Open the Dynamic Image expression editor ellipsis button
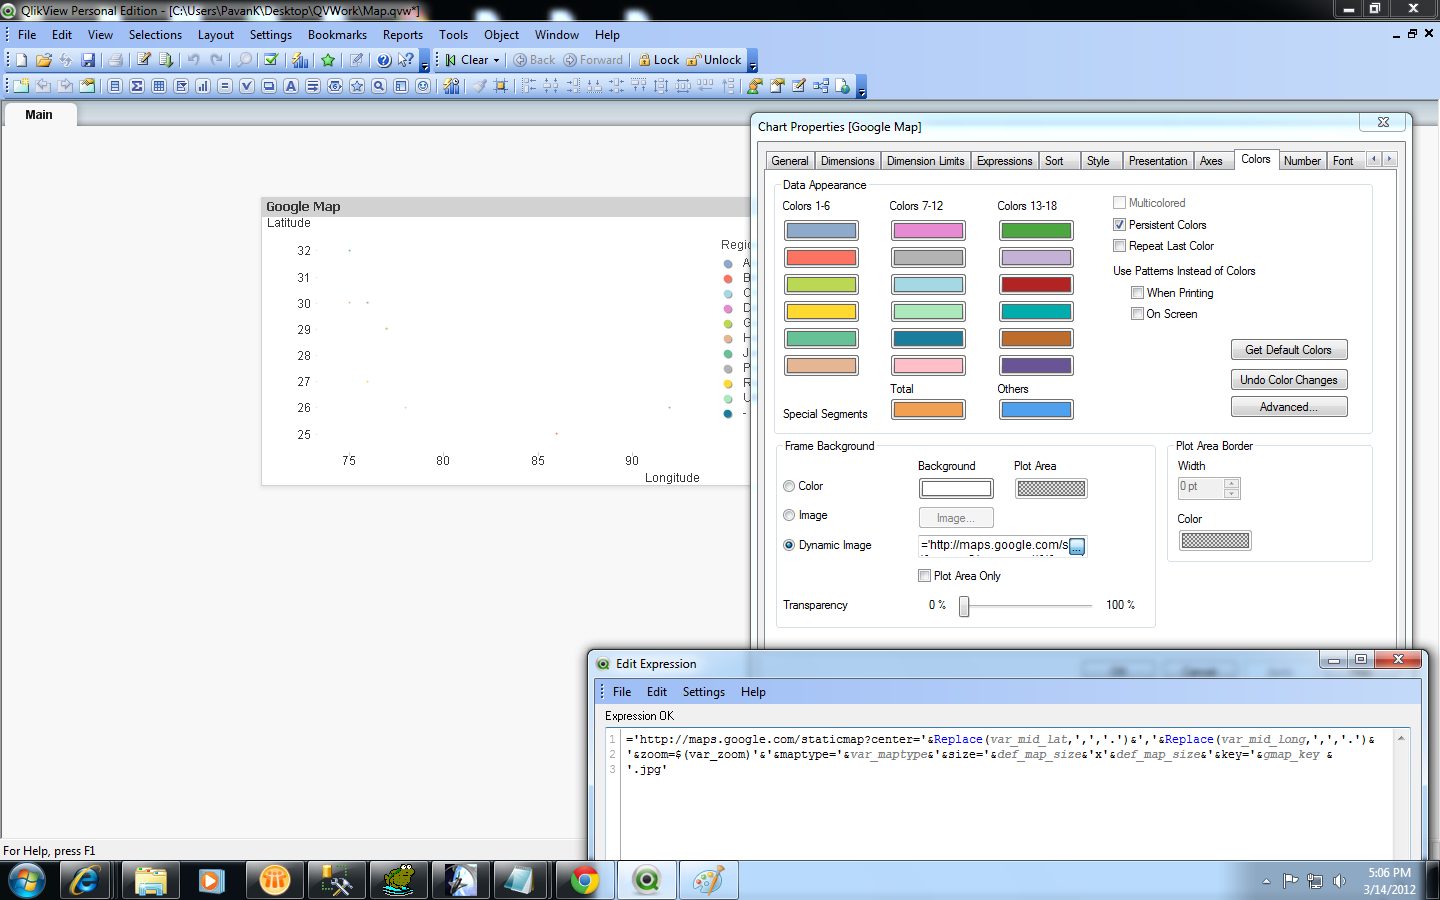The width and height of the screenshot is (1440, 900). coord(1077,546)
